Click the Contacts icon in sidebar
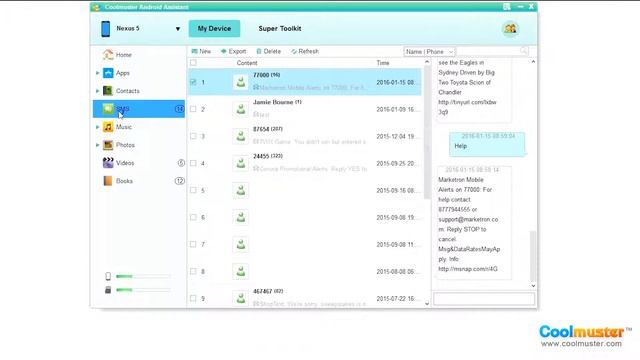Viewport: 640px width, 360px height. click(108, 91)
